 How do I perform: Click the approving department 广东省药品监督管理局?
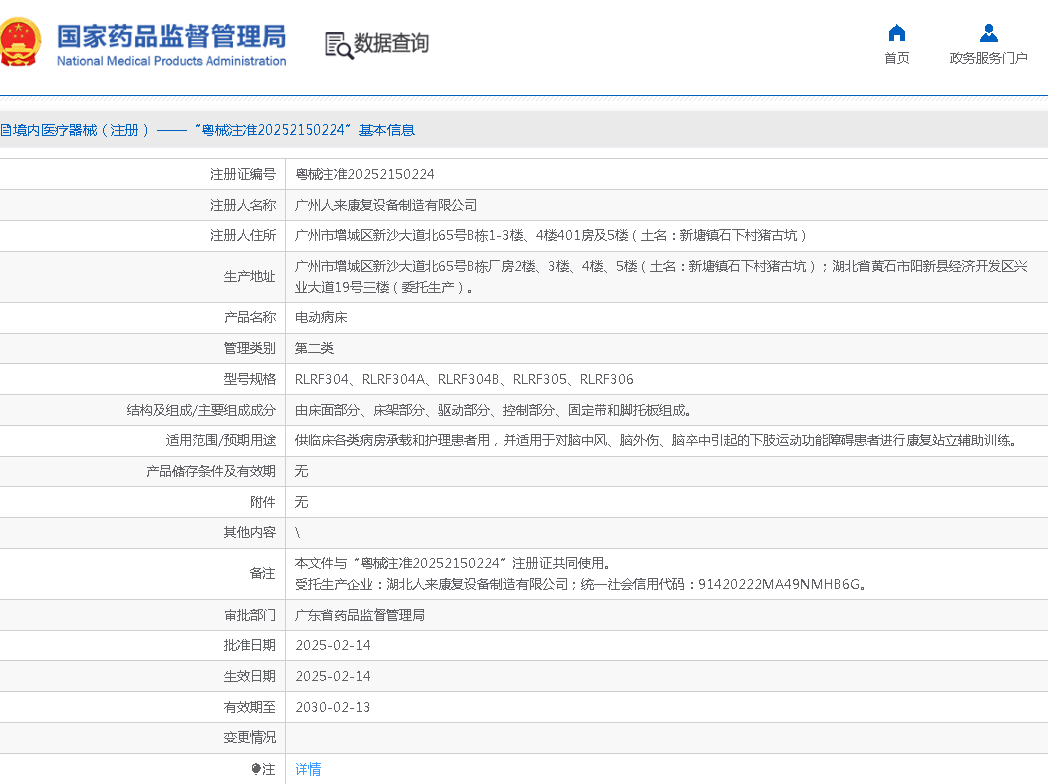pyautogui.click(x=360, y=615)
